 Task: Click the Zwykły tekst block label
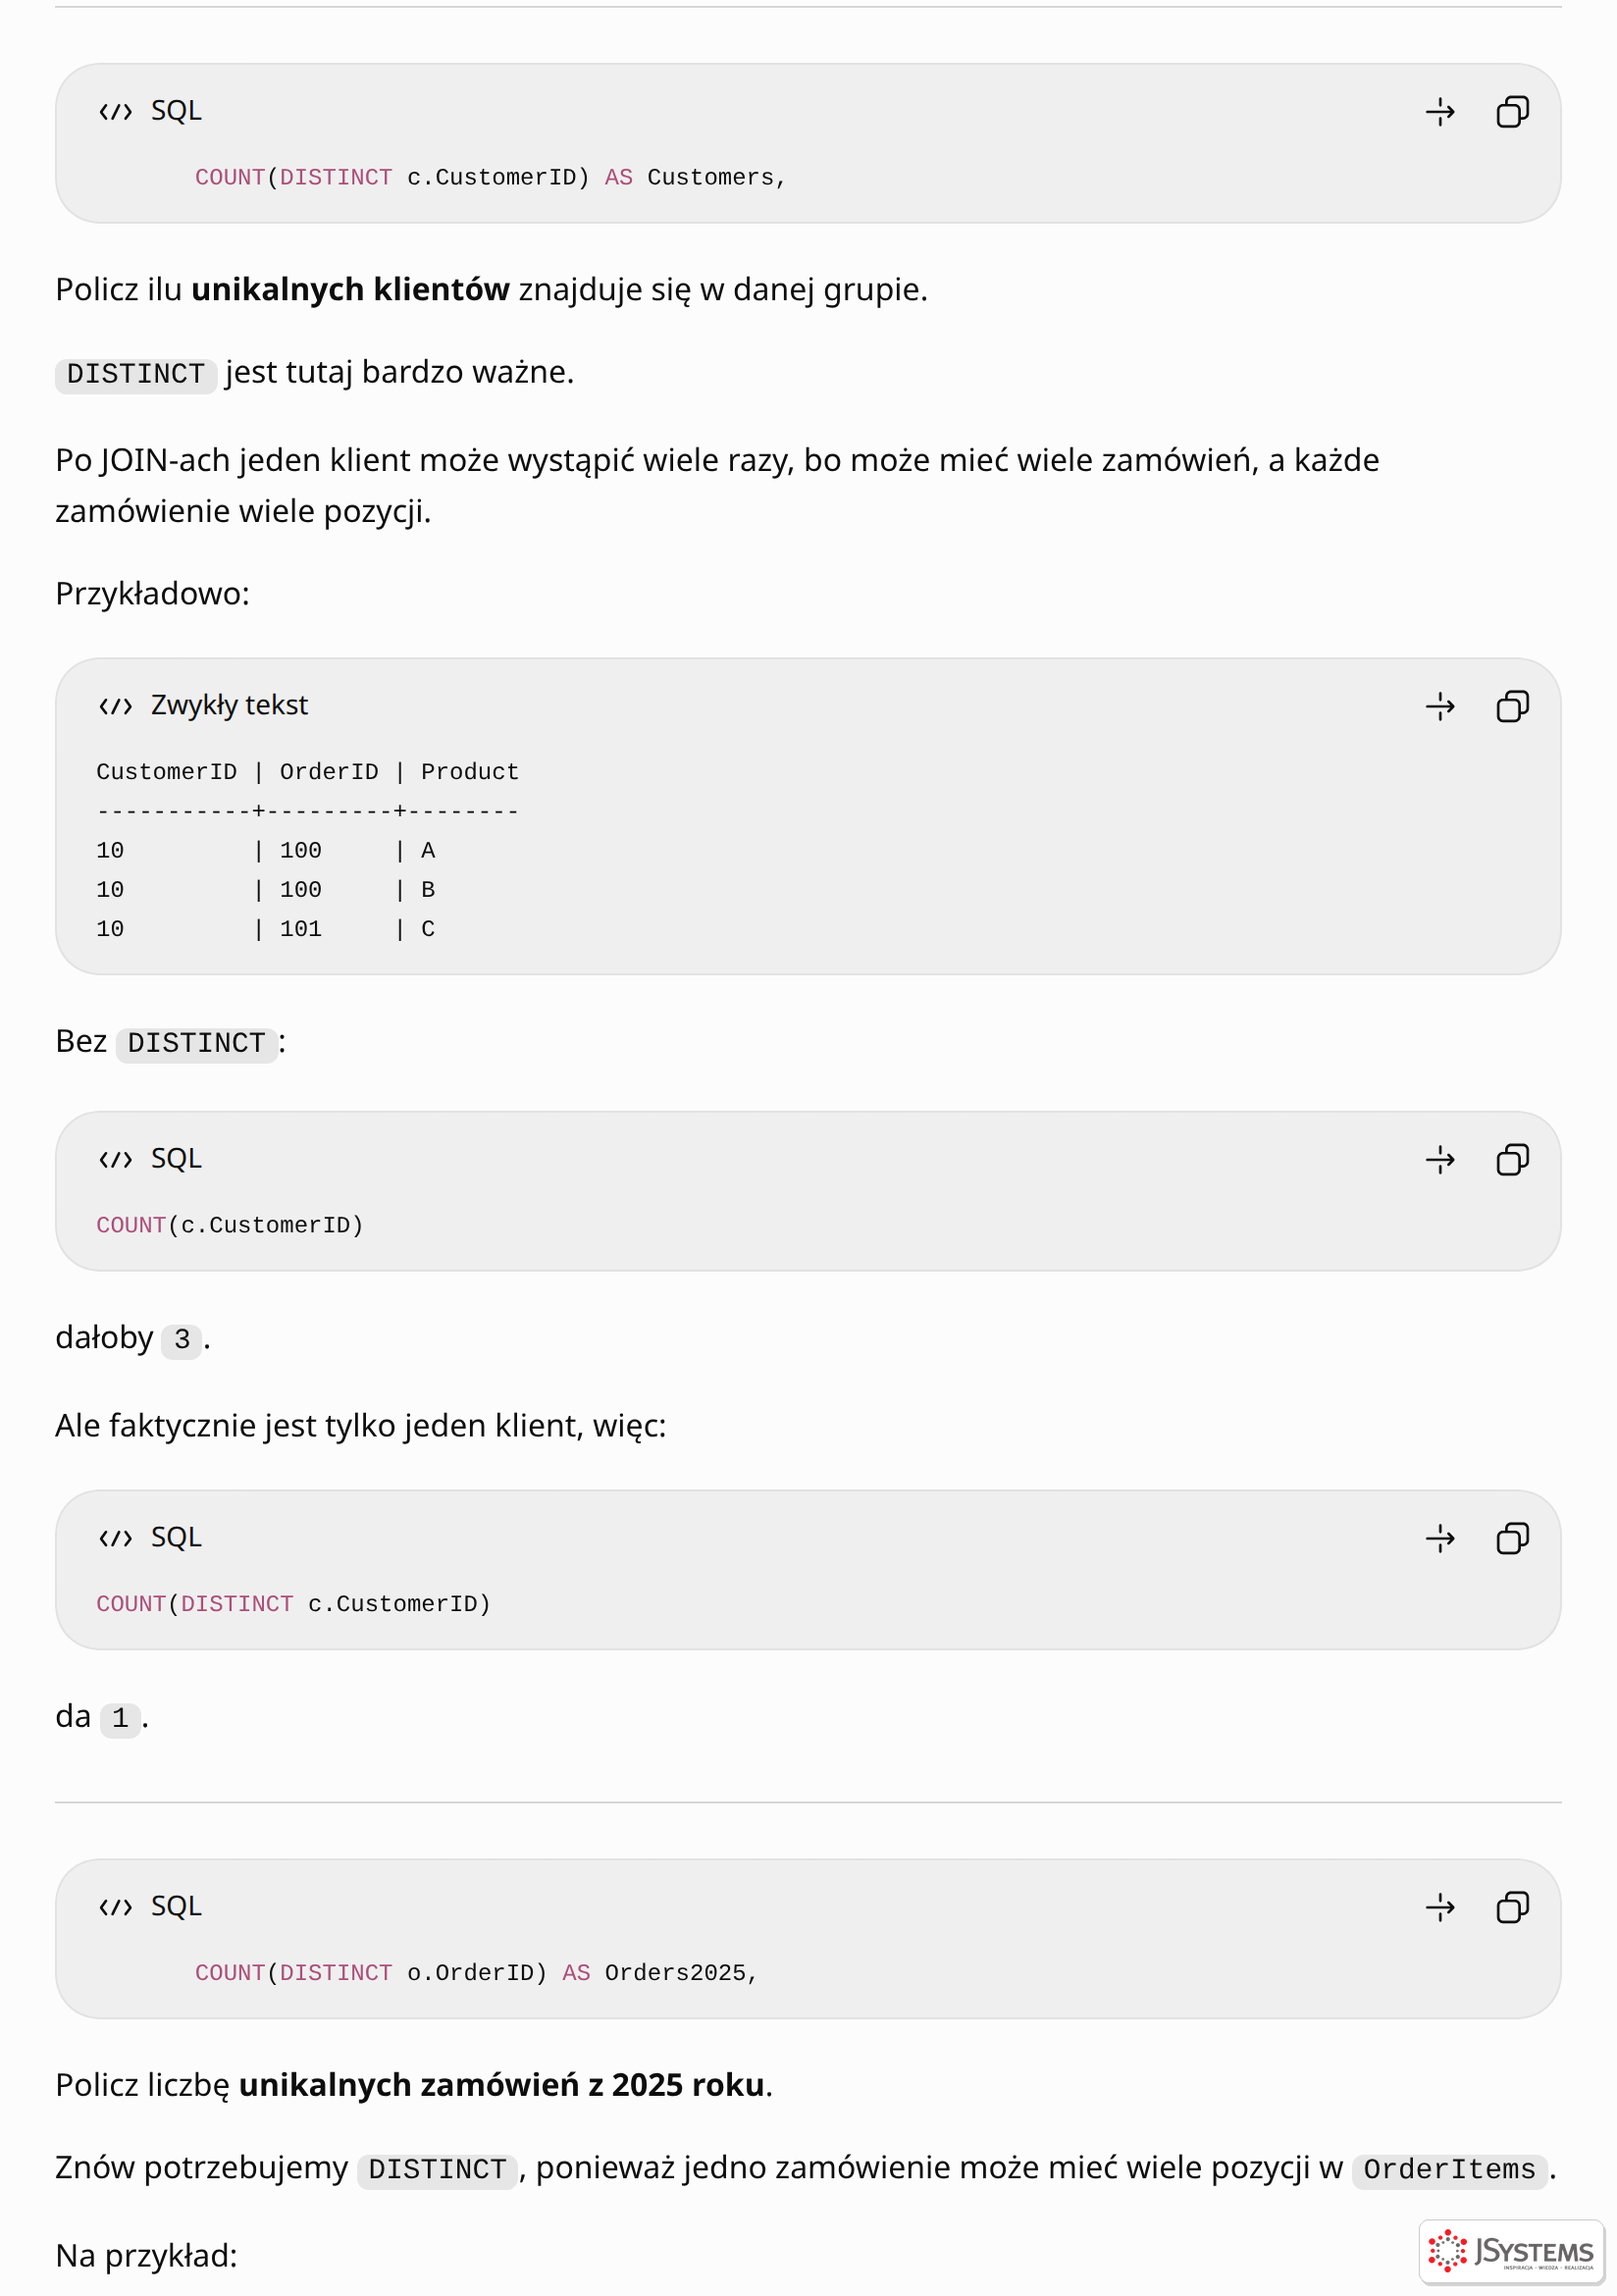(229, 706)
